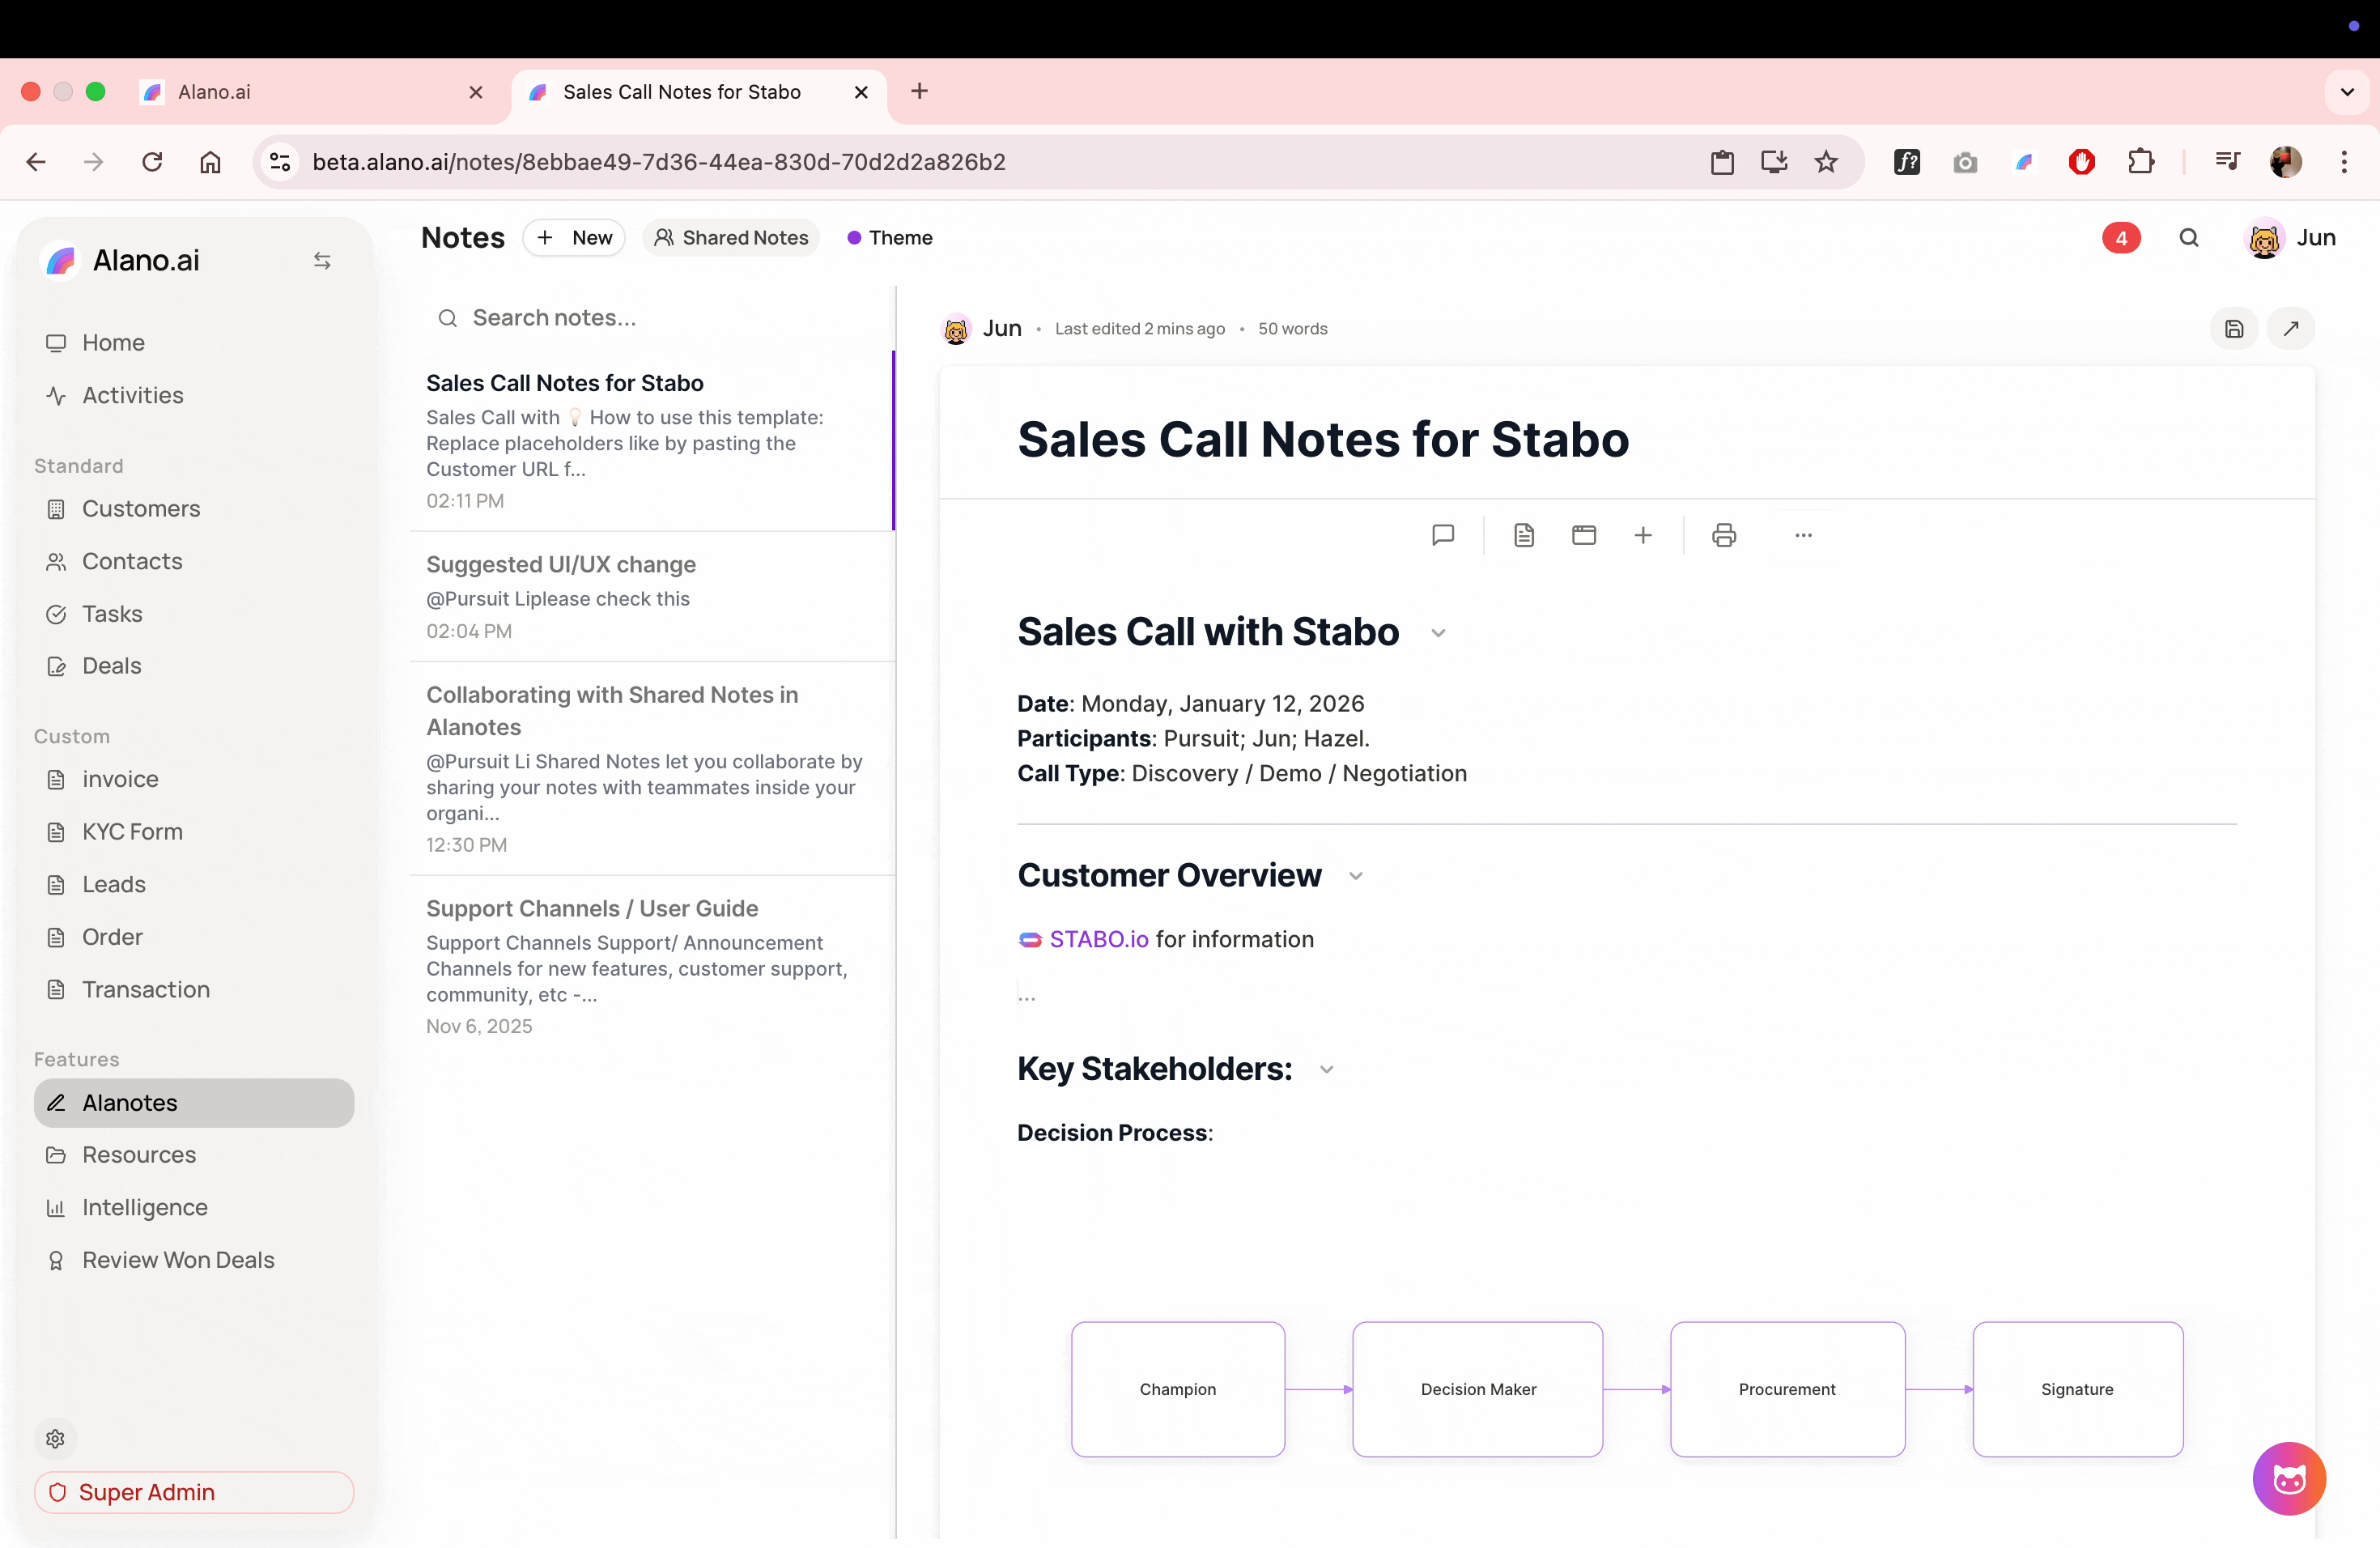Open notifications badge showing 4

[2121, 238]
